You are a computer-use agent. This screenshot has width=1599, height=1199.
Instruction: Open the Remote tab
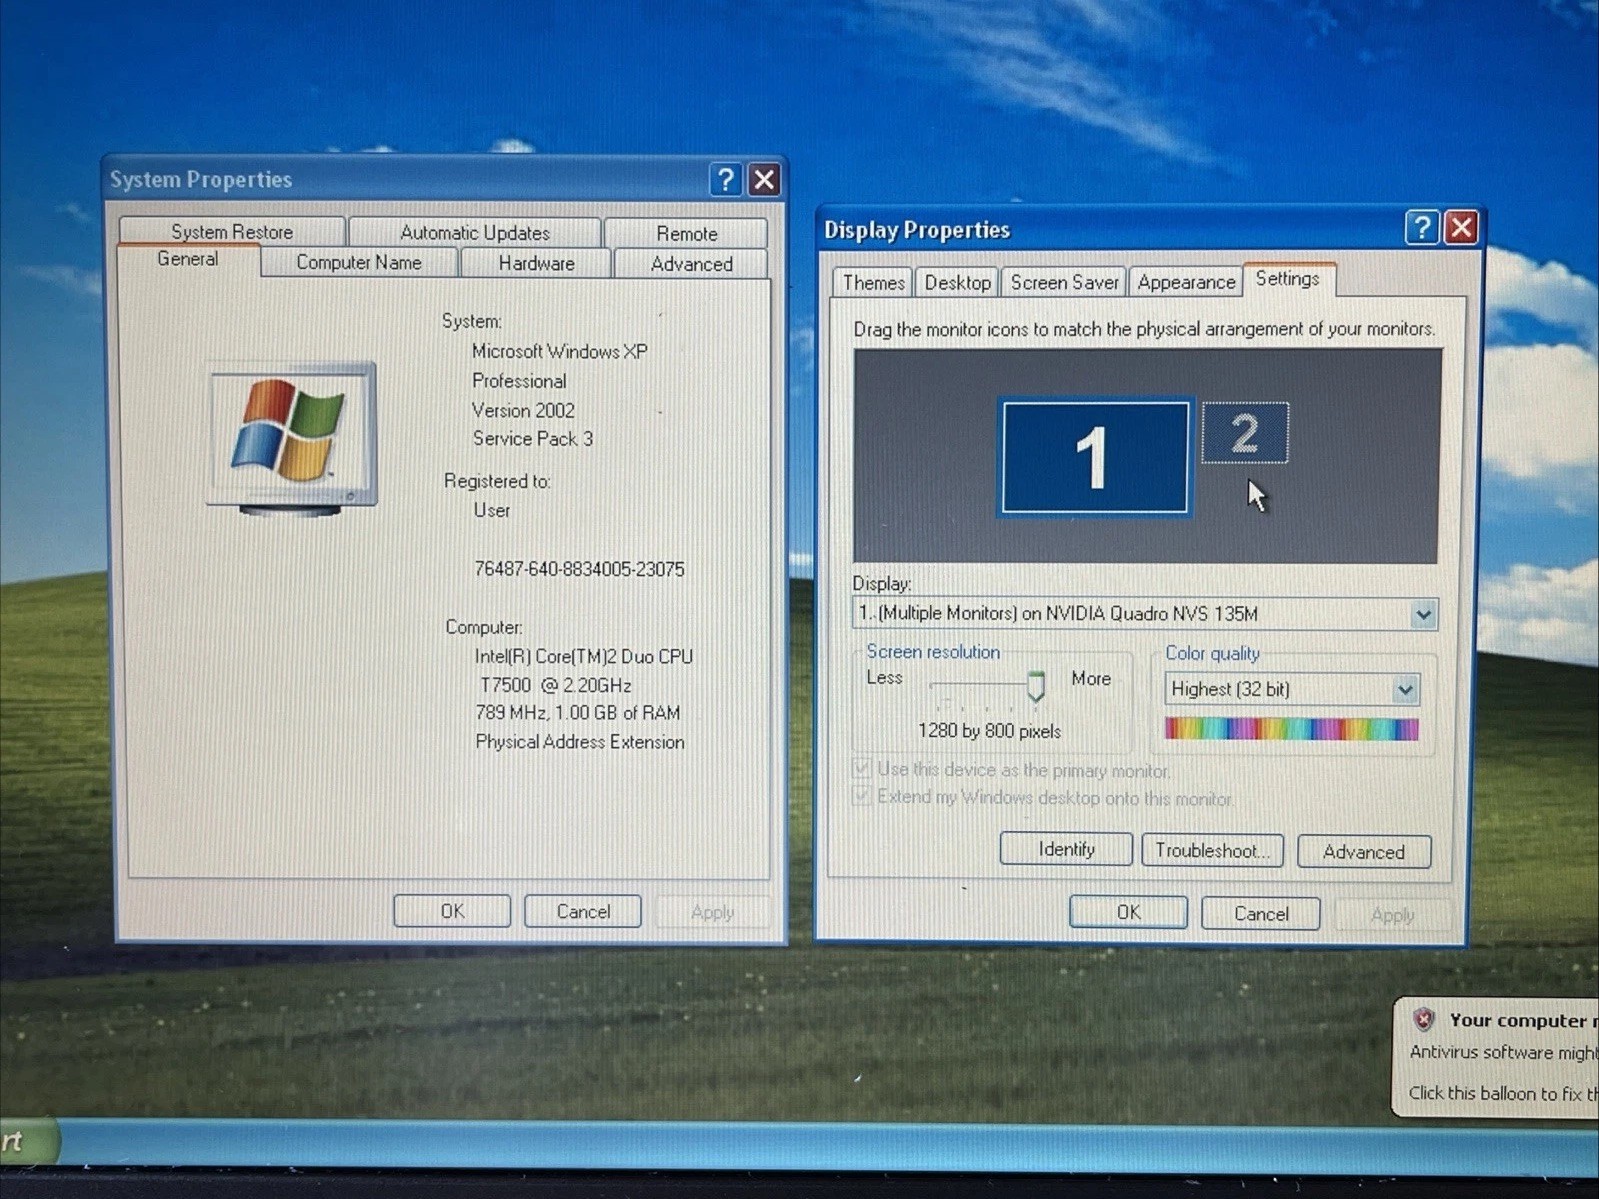coord(687,234)
